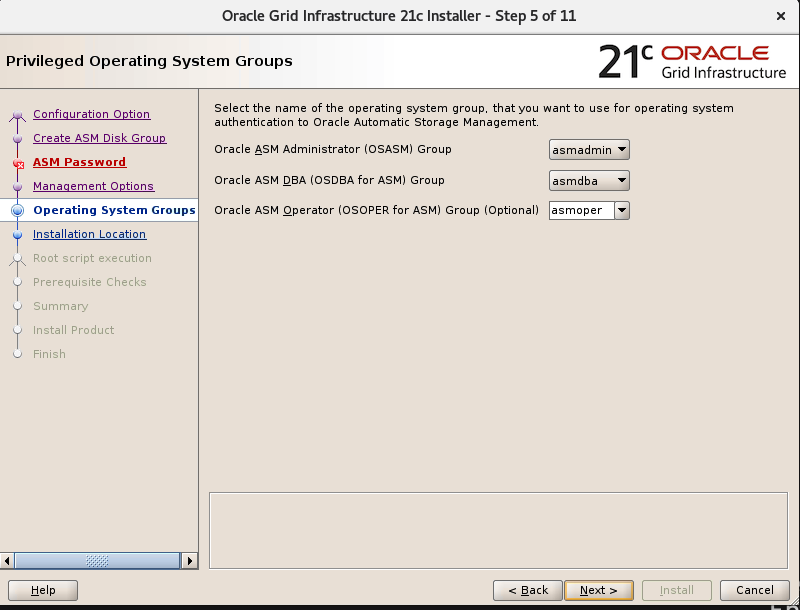Open Help for this installer step
800x610 pixels.
[x=42, y=590]
